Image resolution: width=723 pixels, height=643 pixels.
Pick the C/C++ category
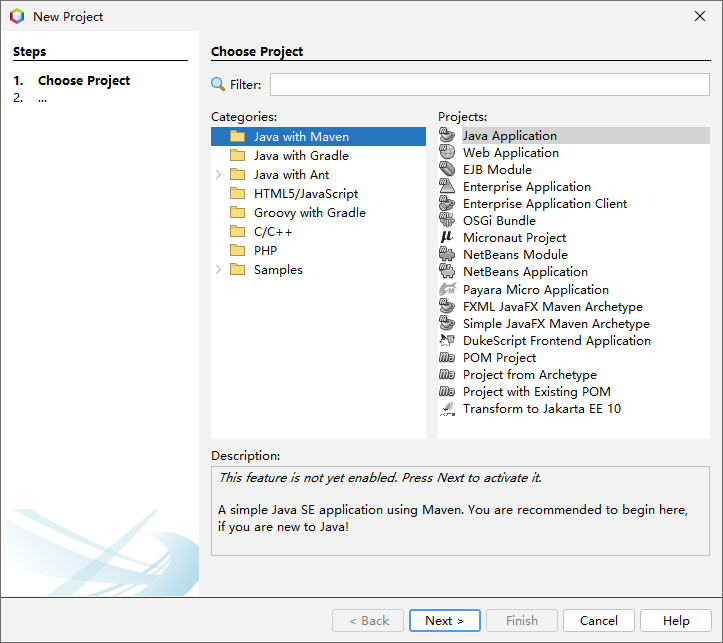[x=273, y=232]
